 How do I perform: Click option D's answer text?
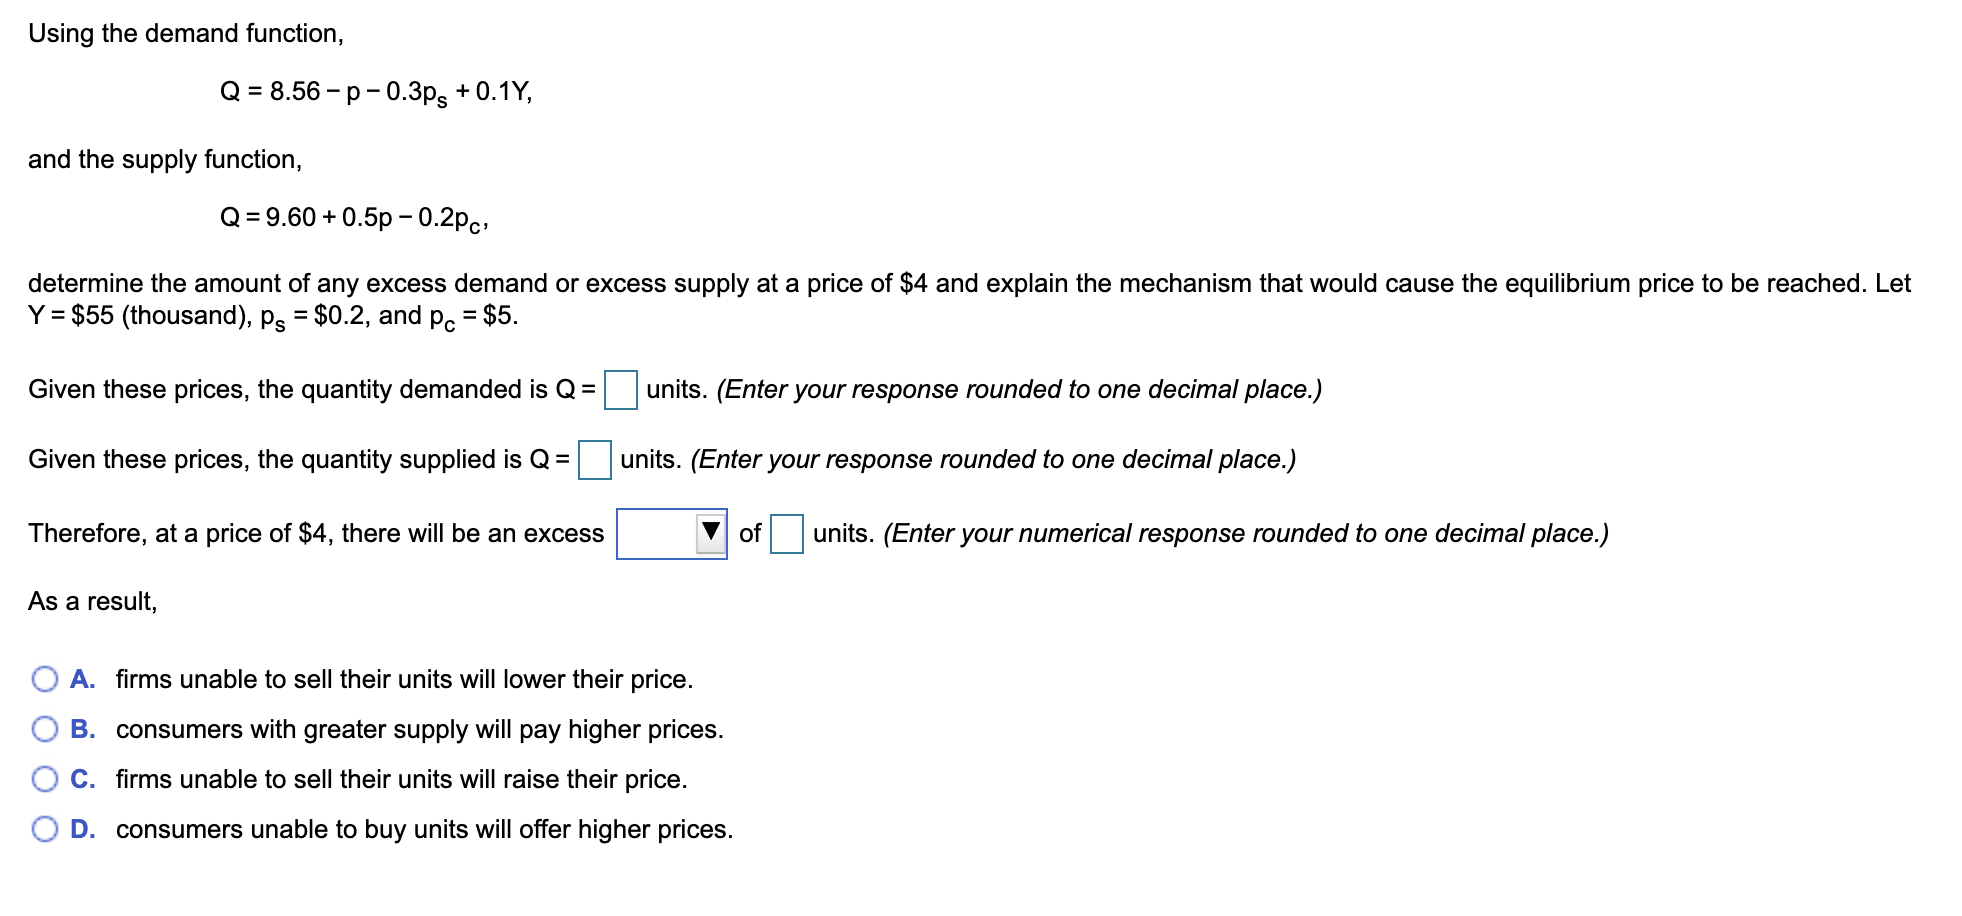click(x=425, y=828)
